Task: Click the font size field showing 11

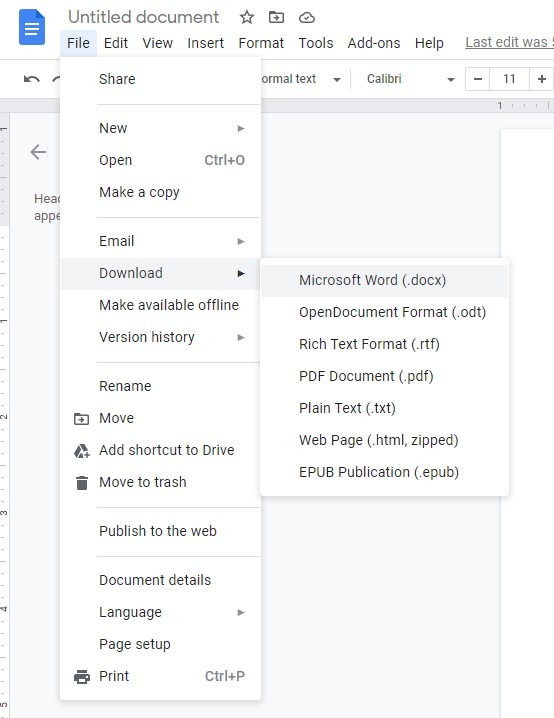Action: tap(510, 79)
